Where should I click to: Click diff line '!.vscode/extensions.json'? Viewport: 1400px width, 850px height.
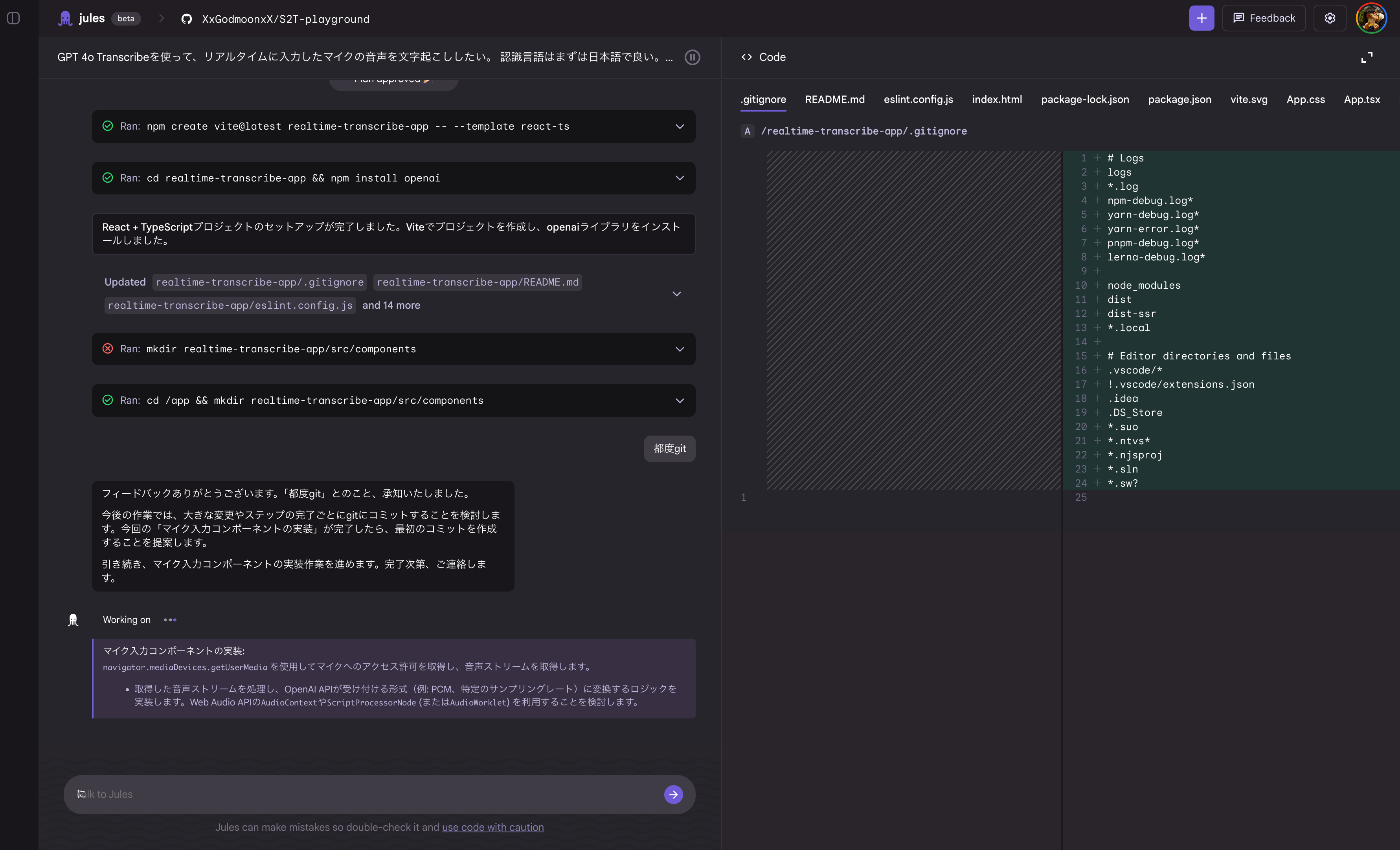click(1181, 384)
